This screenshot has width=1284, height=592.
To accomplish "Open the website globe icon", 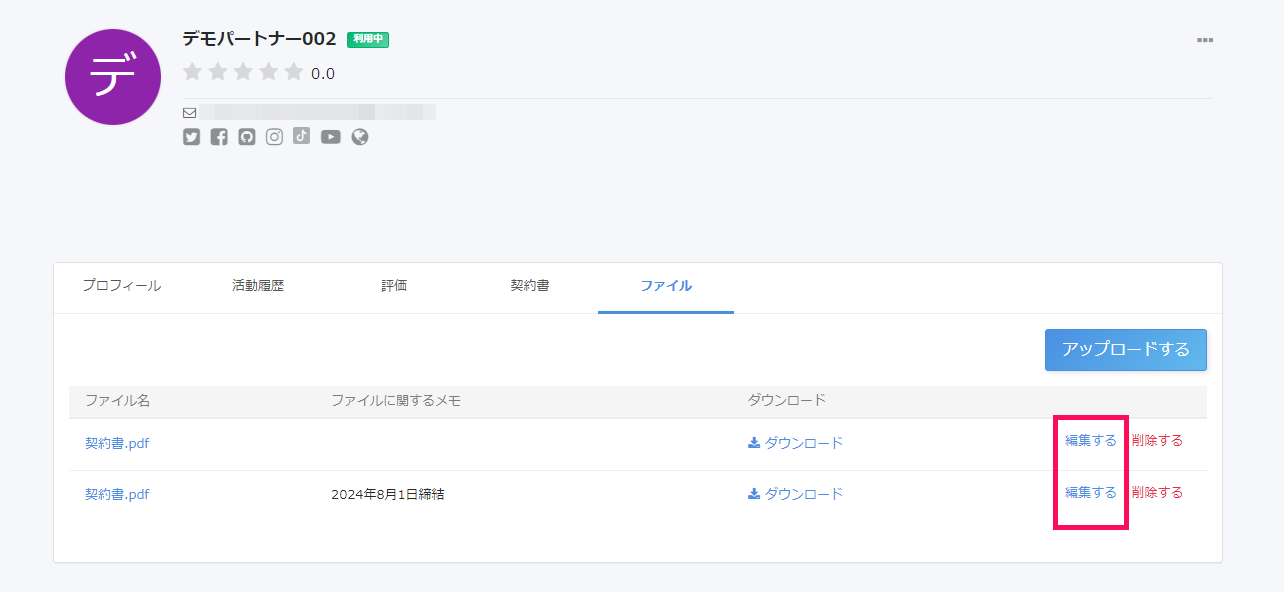I will [x=360, y=137].
